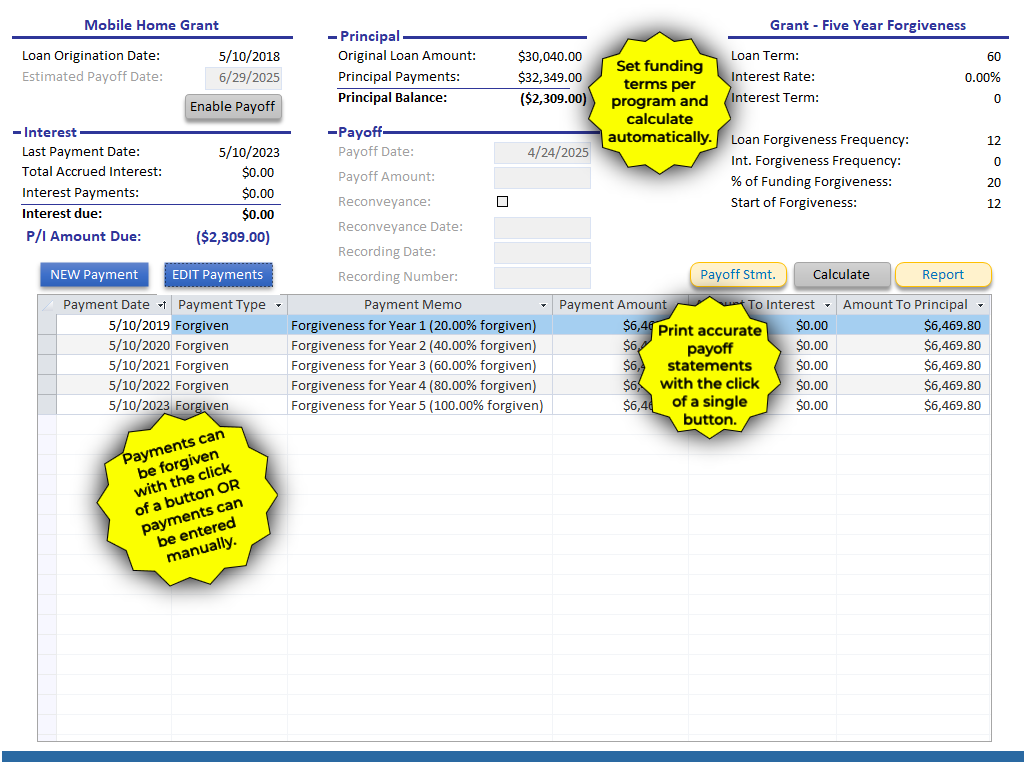Click the Calculate button
1027x762 pixels.
point(842,275)
